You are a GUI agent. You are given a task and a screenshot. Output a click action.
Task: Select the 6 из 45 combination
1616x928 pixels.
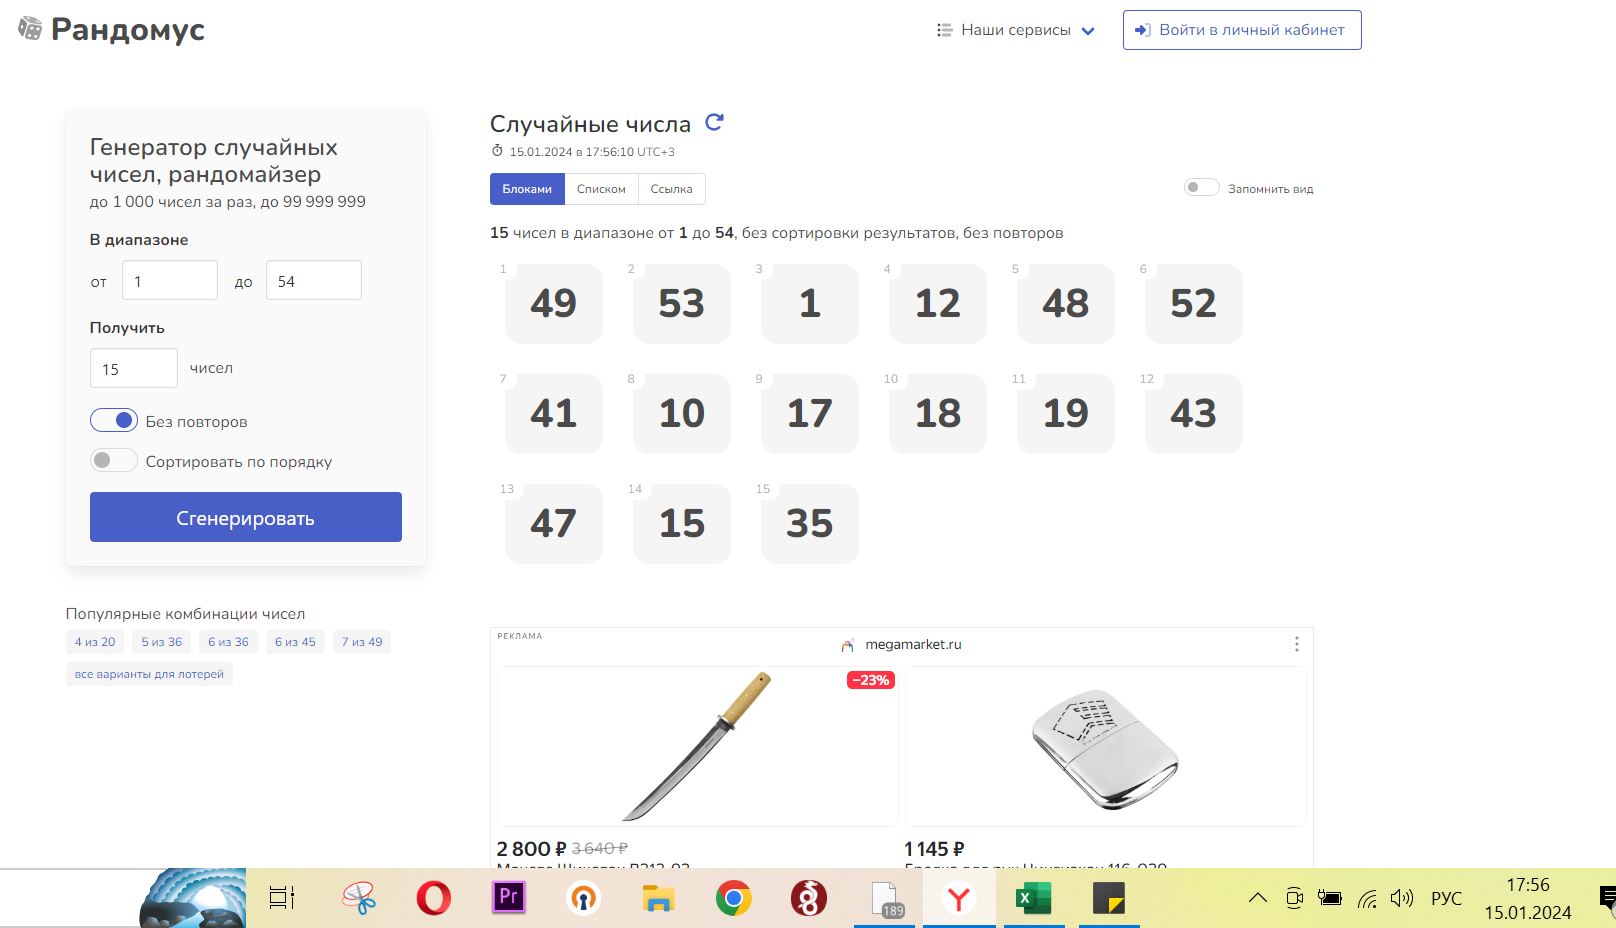(295, 642)
